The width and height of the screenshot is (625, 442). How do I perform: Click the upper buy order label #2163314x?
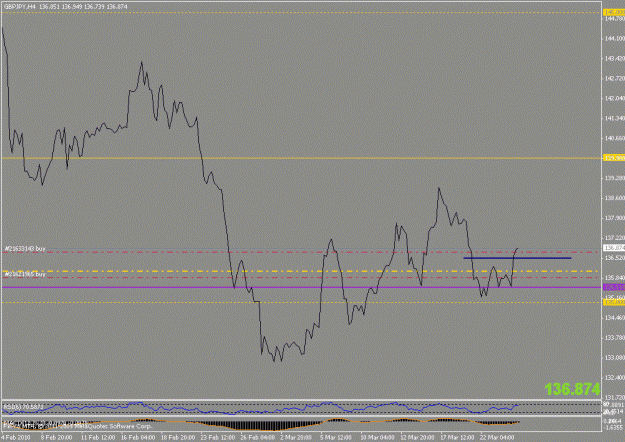[25, 248]
